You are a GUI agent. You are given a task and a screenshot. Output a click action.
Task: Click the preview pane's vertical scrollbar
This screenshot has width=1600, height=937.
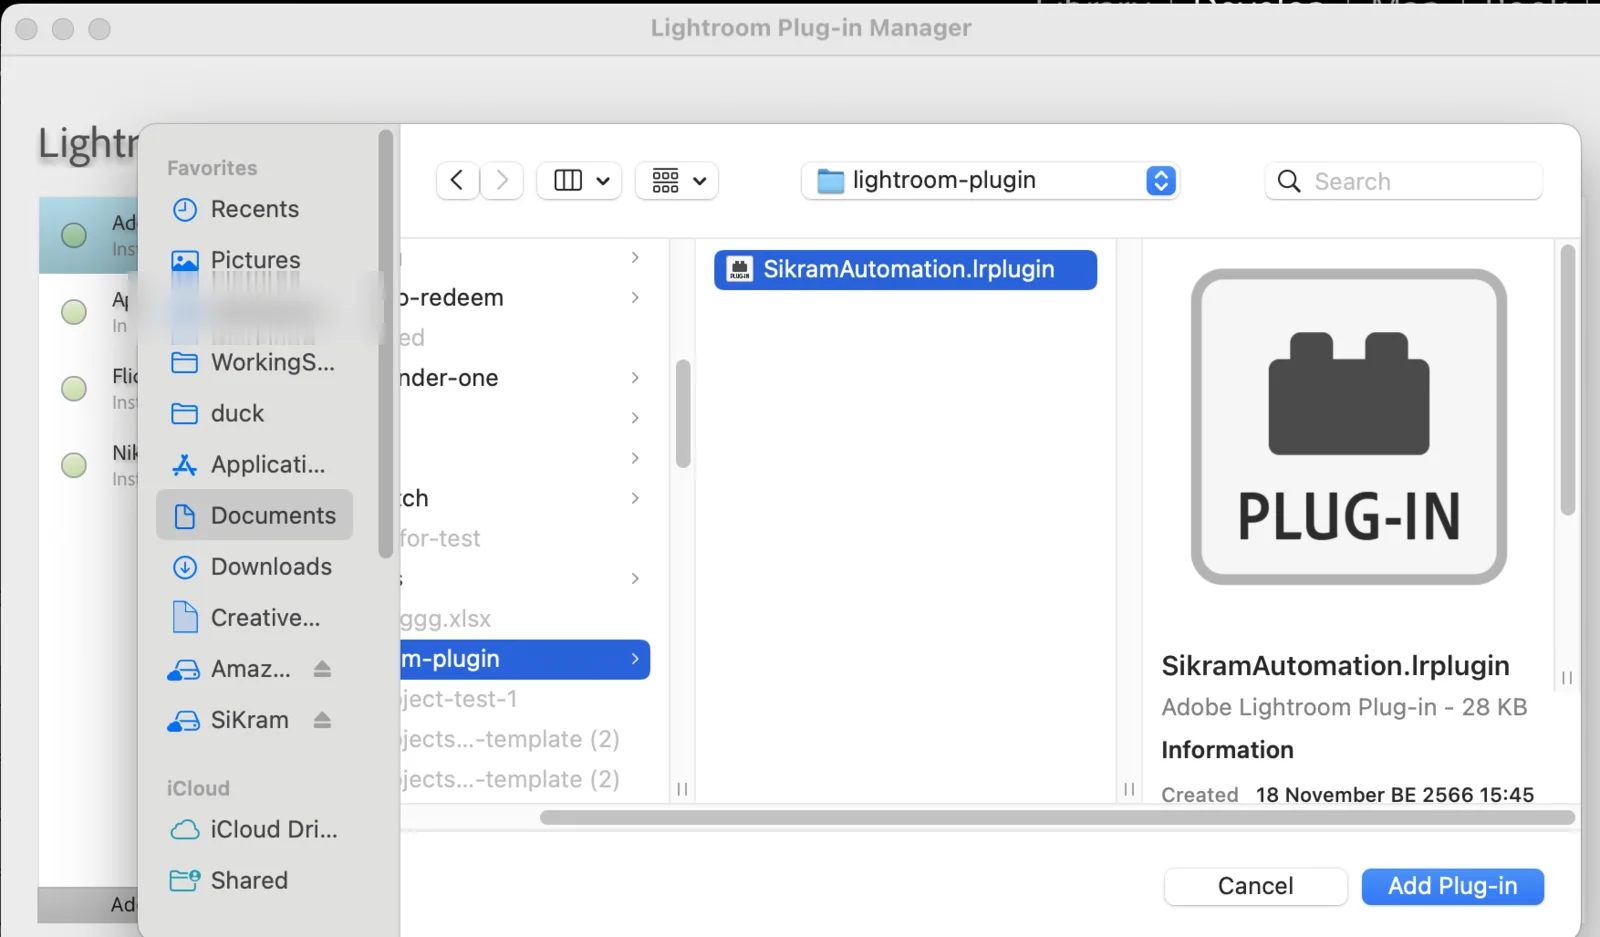[x=1567, y=380]
